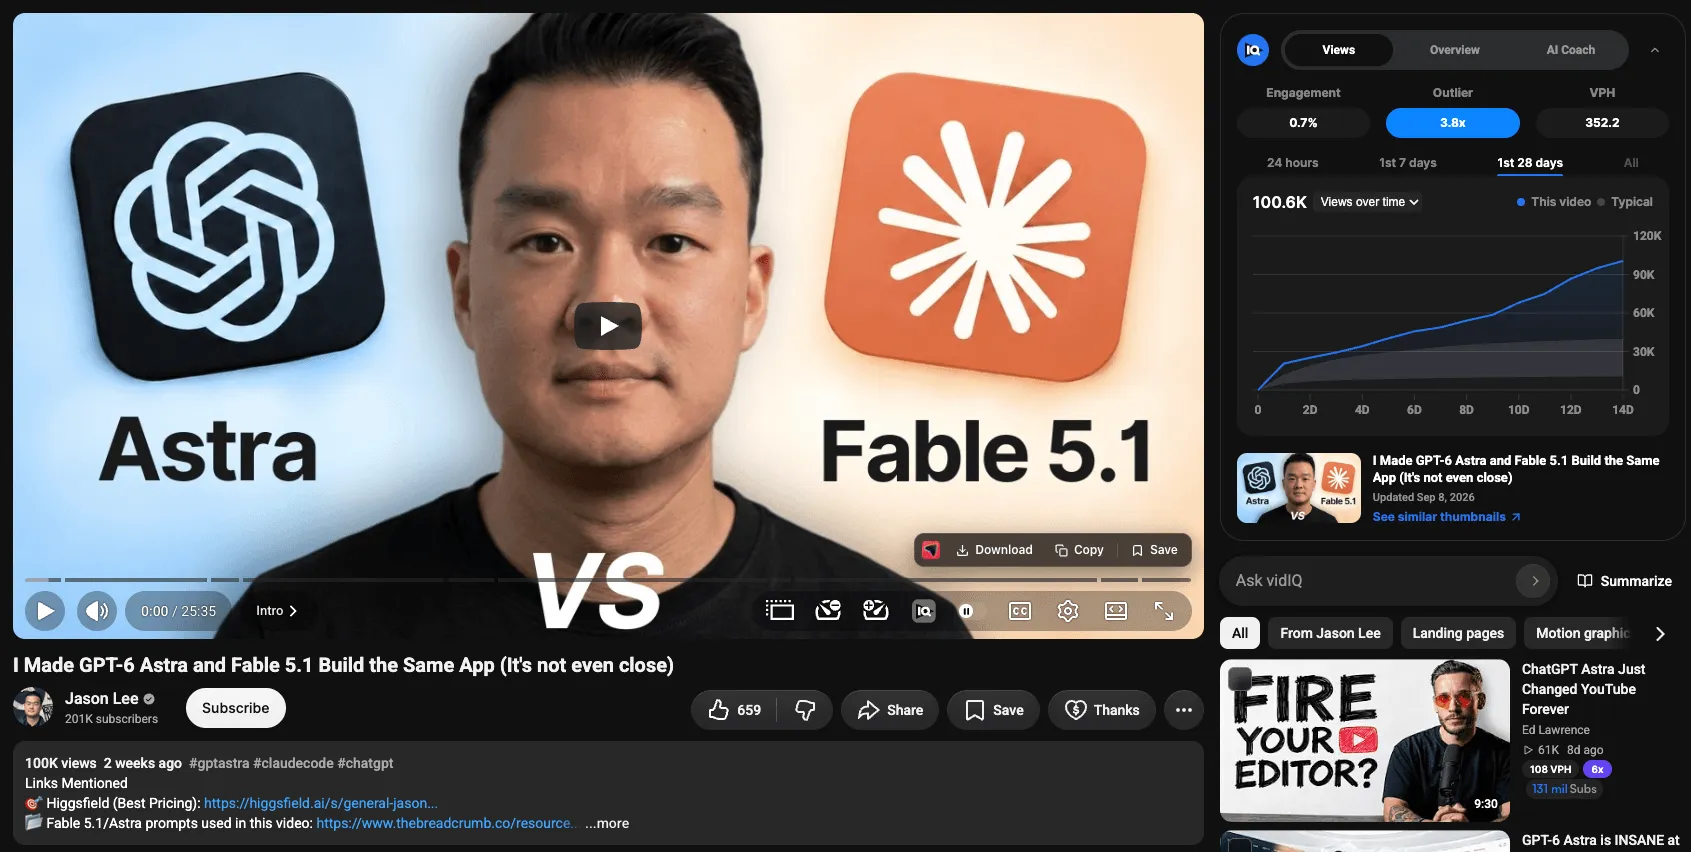Expand description with ...more
Image resolution: width=1691 pixels, height=852 pixels.
607,823
